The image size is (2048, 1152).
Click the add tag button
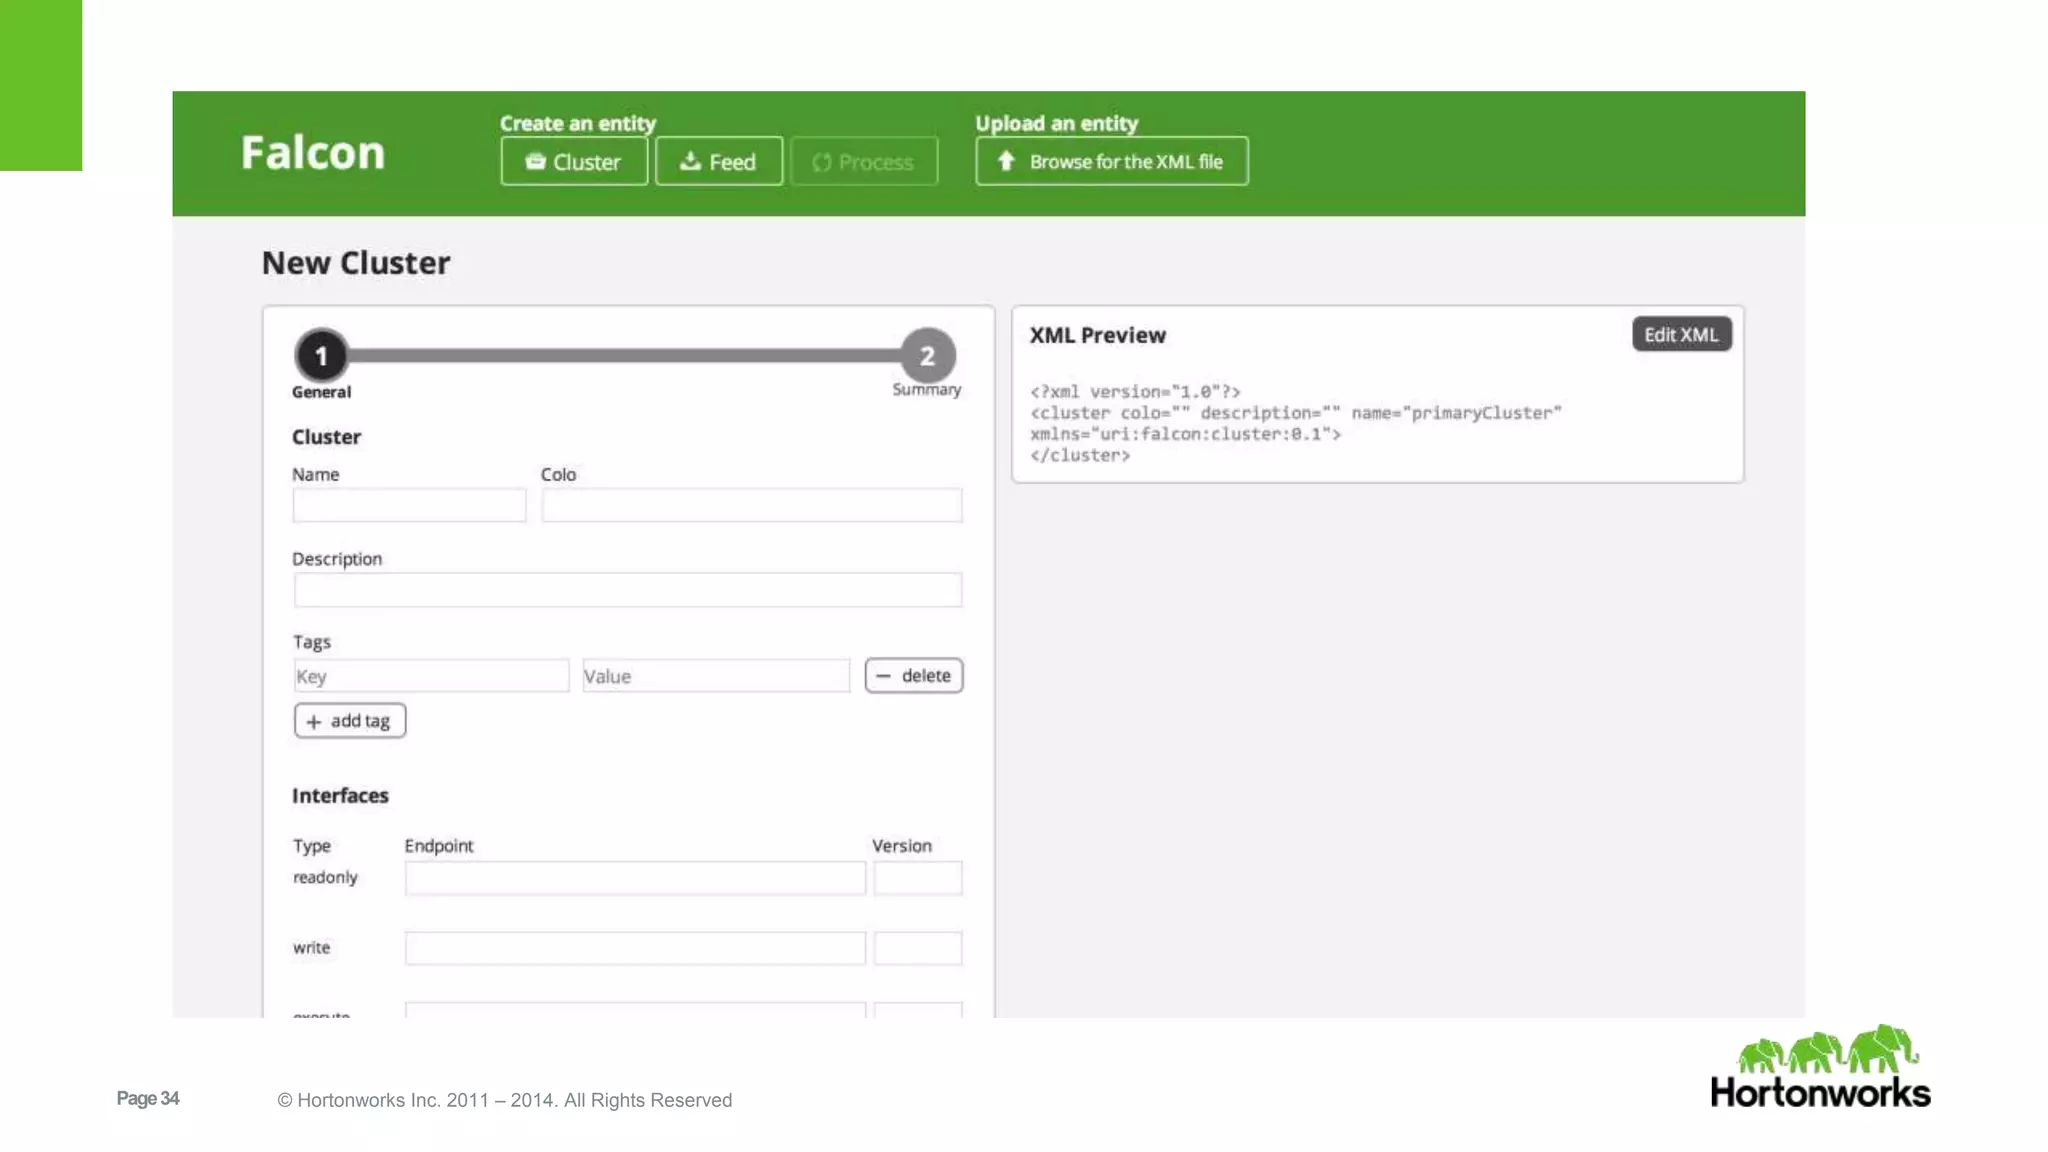[x=350, y=721]
